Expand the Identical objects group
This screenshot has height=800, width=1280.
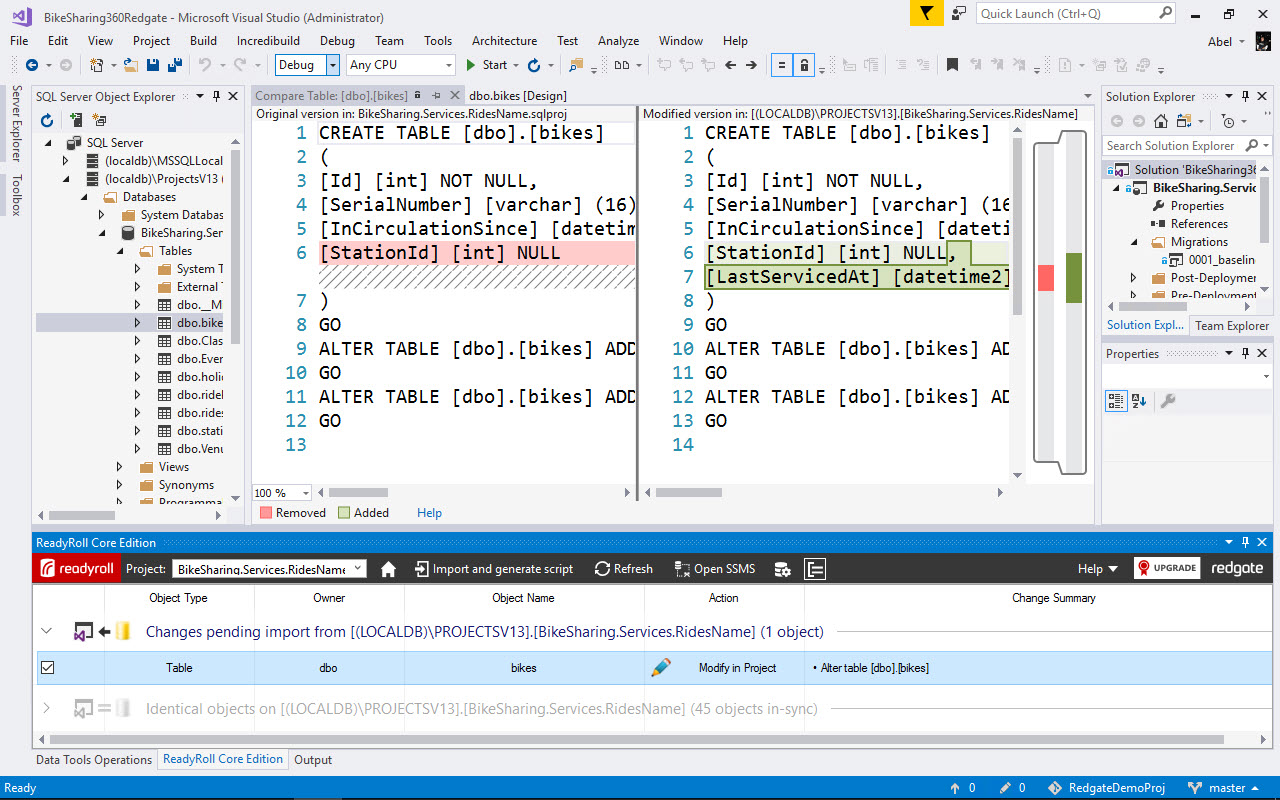46,709
